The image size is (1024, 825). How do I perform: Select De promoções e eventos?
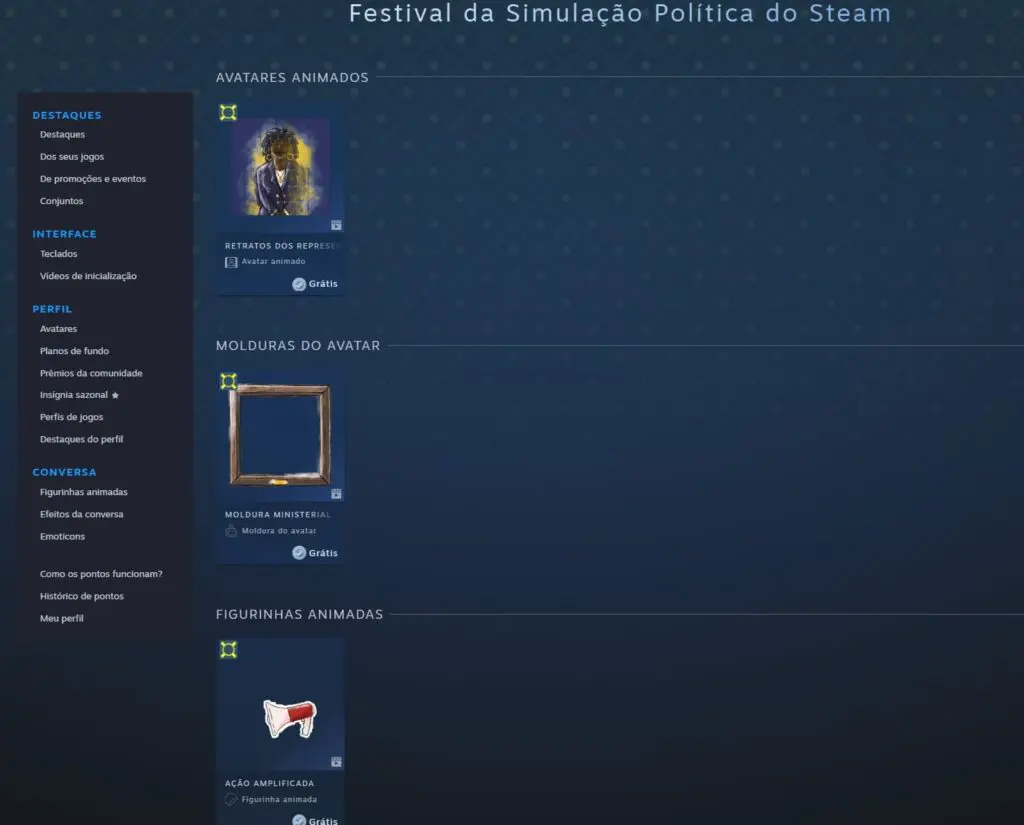(93, 179)
